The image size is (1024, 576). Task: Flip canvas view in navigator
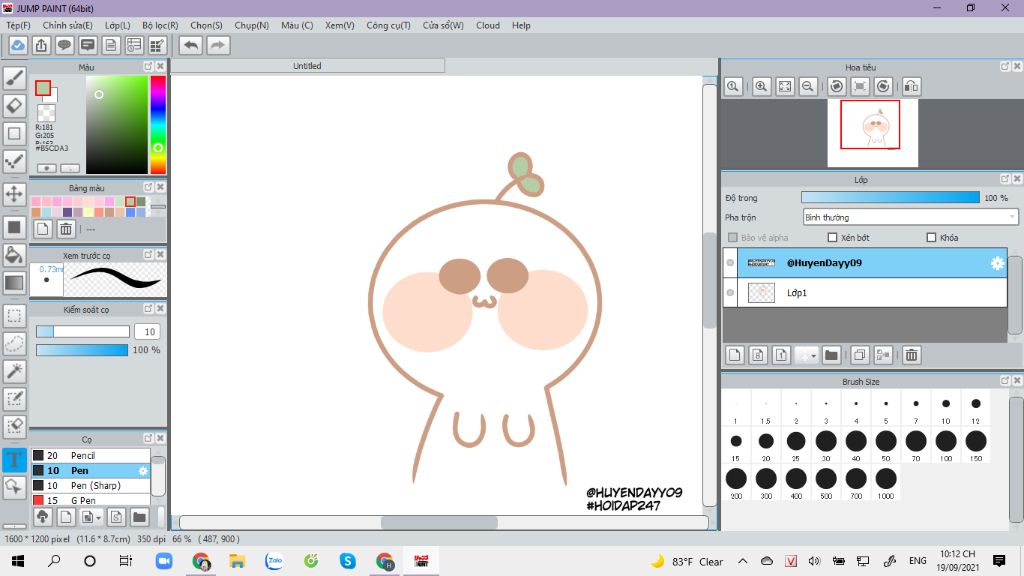[911, 86]
